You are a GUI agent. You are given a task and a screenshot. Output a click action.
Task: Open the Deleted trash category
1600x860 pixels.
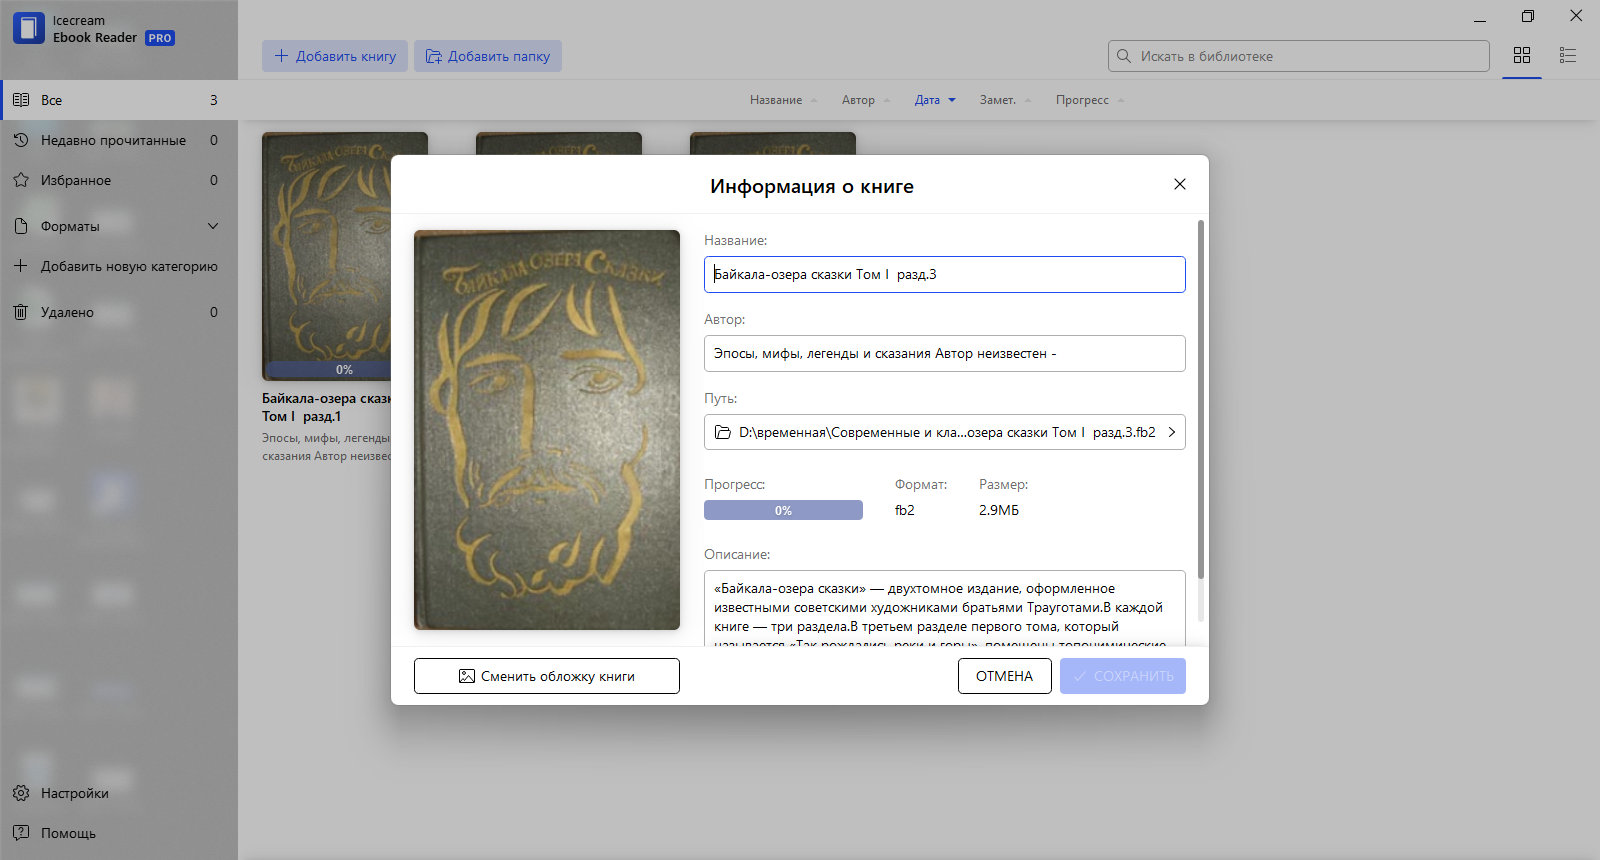point(119,312)
